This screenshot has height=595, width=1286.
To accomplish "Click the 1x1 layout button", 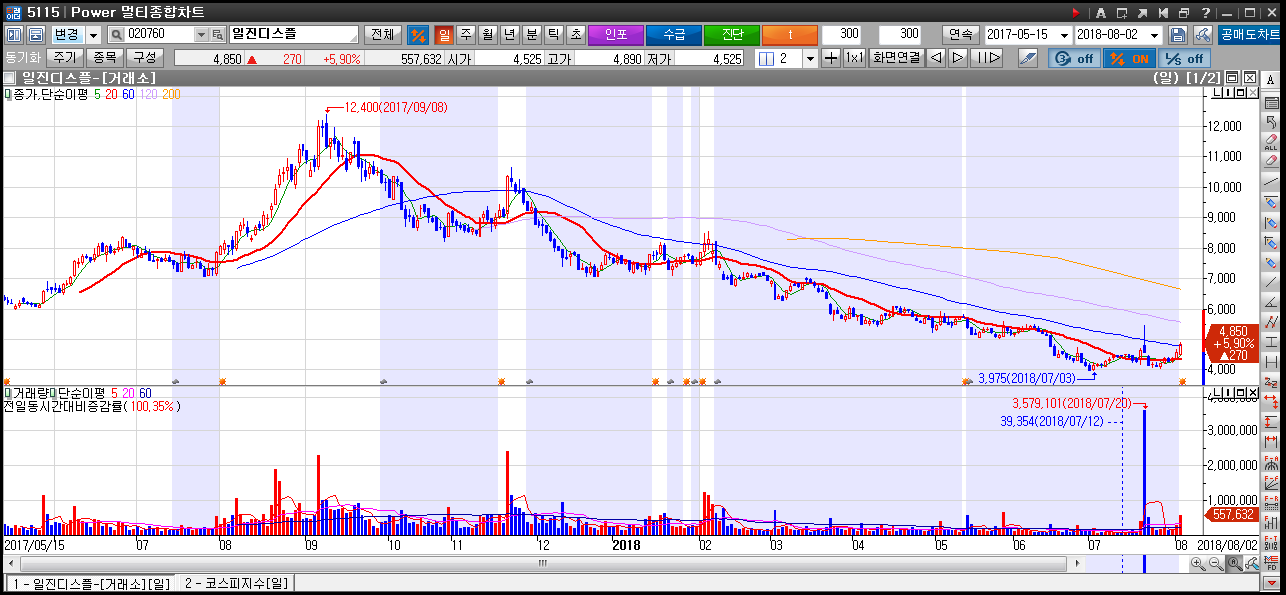I will point(855,58).
